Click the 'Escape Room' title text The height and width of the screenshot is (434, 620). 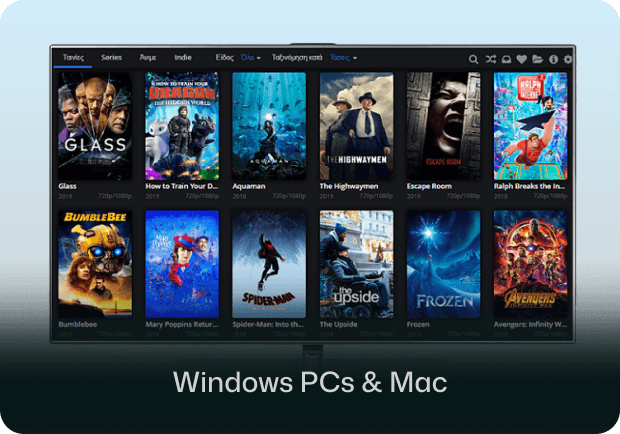pyautogui.click(x=429, y=186)
